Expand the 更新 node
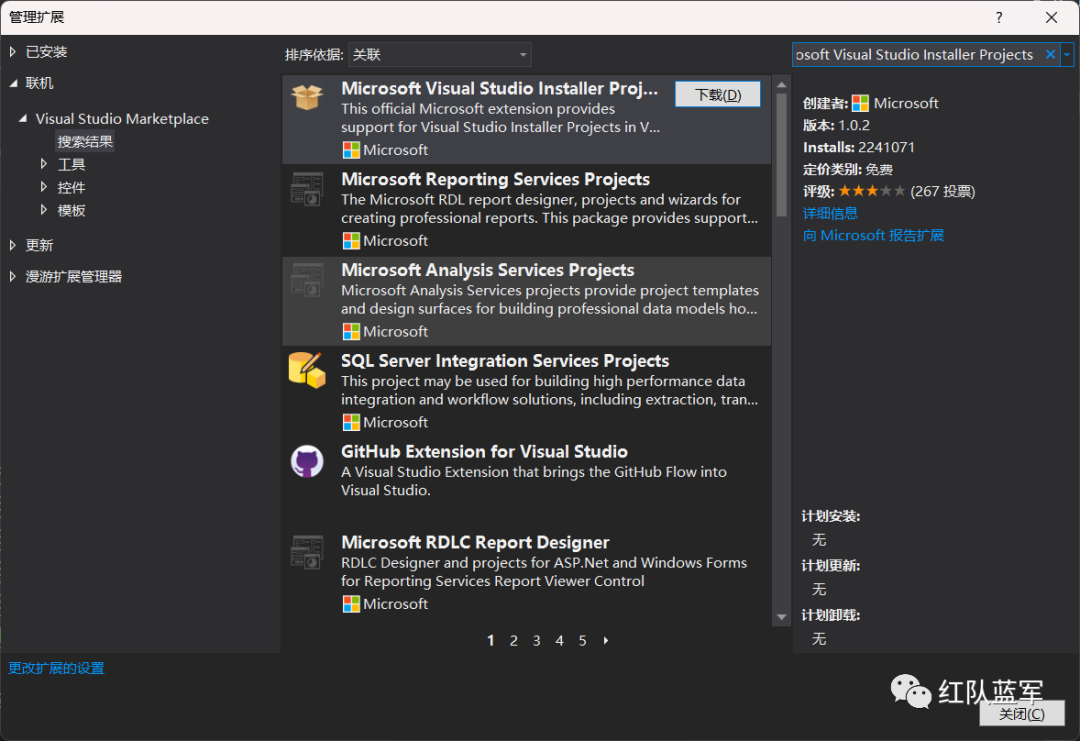Viewport: 1080px width, 741px height. [13, 245]
